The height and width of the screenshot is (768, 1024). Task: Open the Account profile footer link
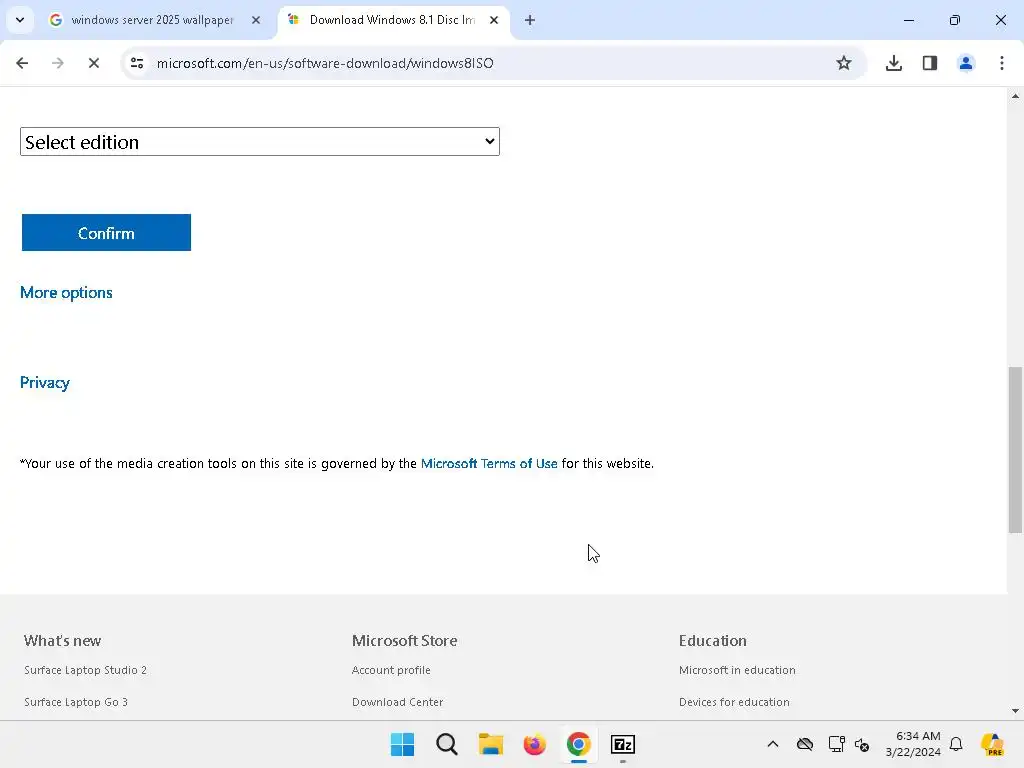click(x=391, y=670)
